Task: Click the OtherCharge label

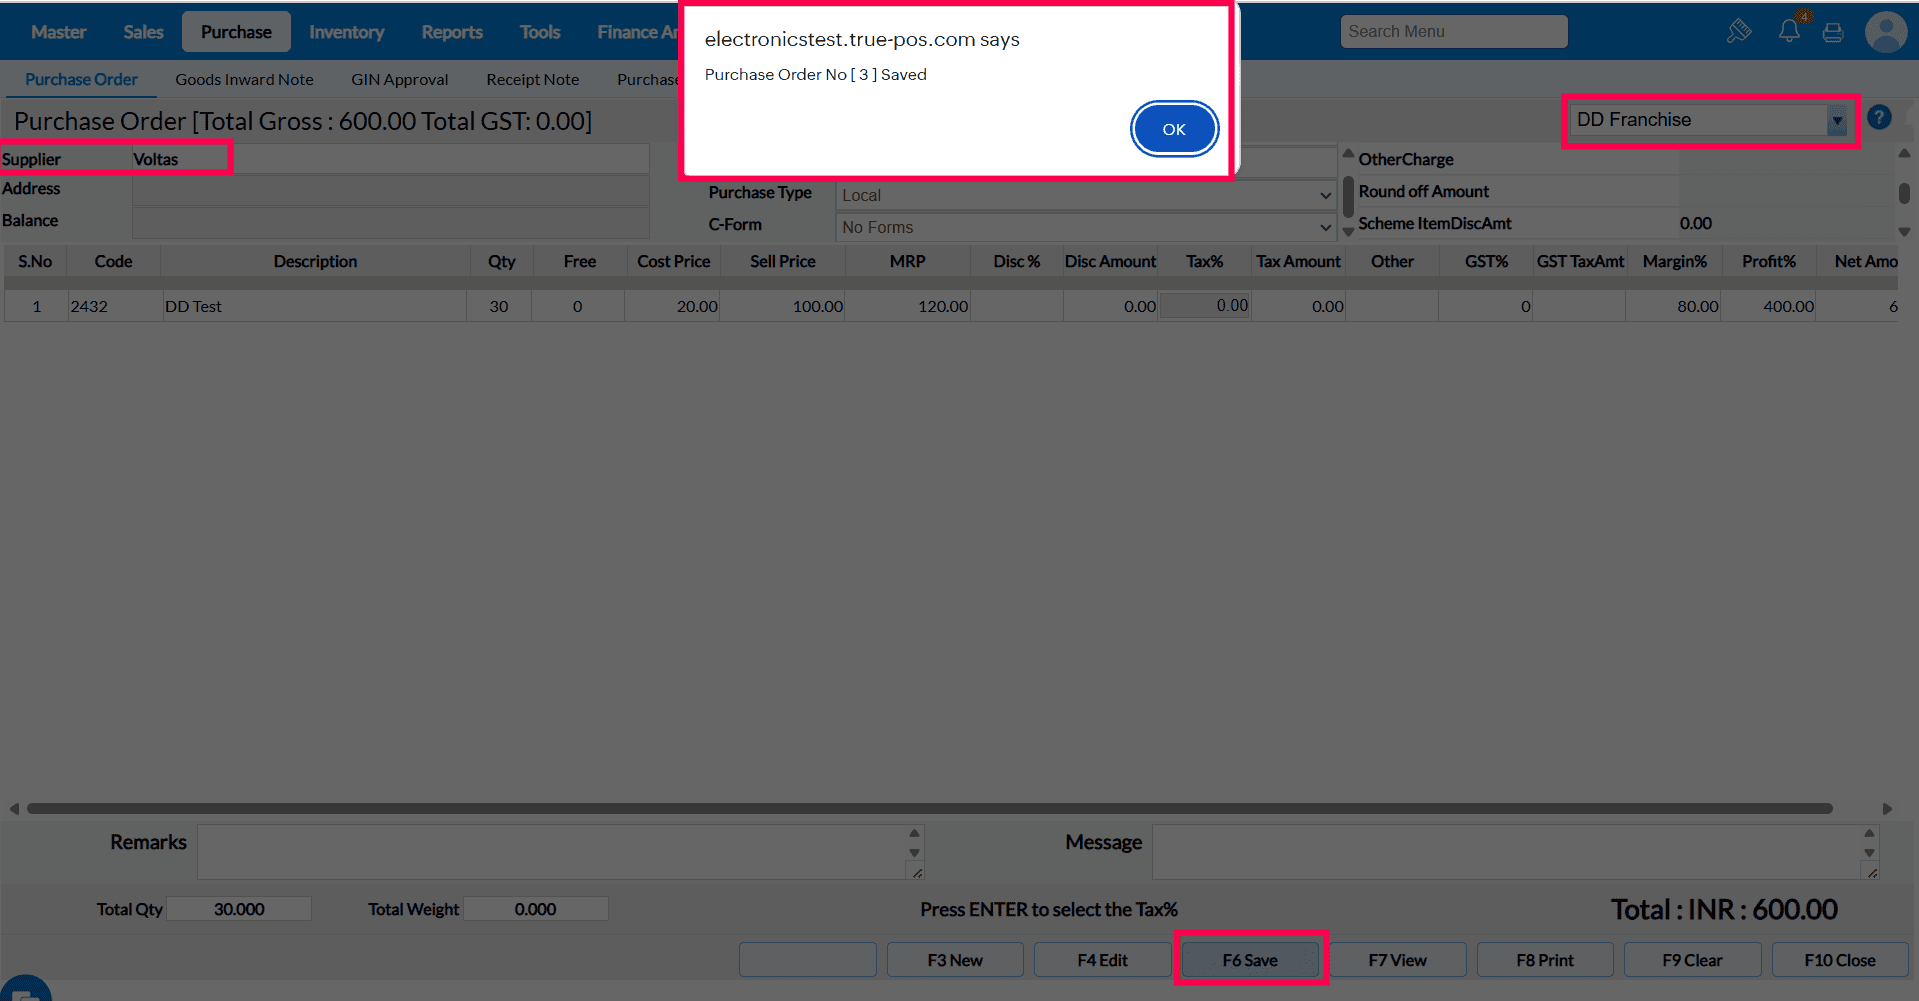Action: (x=1405, y=159)
